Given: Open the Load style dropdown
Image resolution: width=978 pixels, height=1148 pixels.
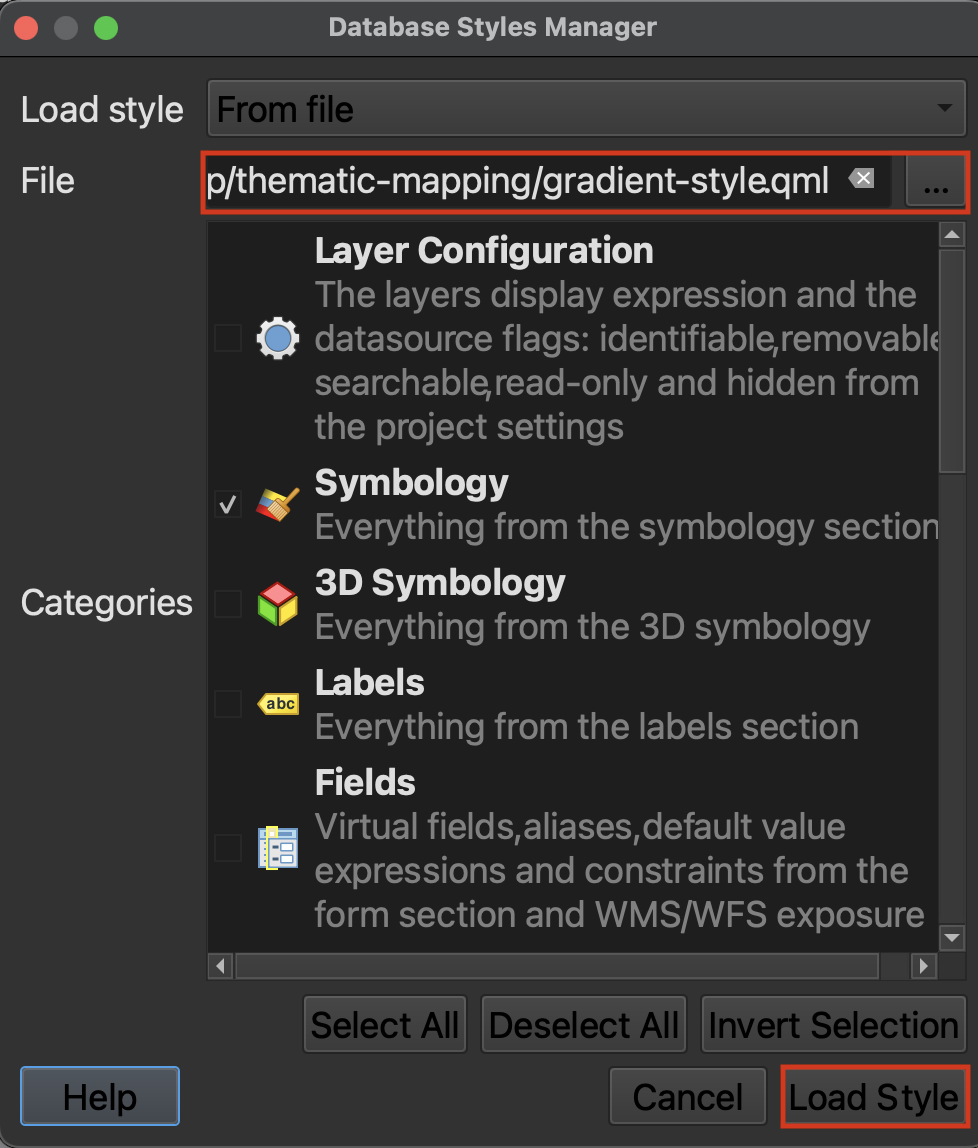Looking at the screenshot, I should tap(586, 108).
